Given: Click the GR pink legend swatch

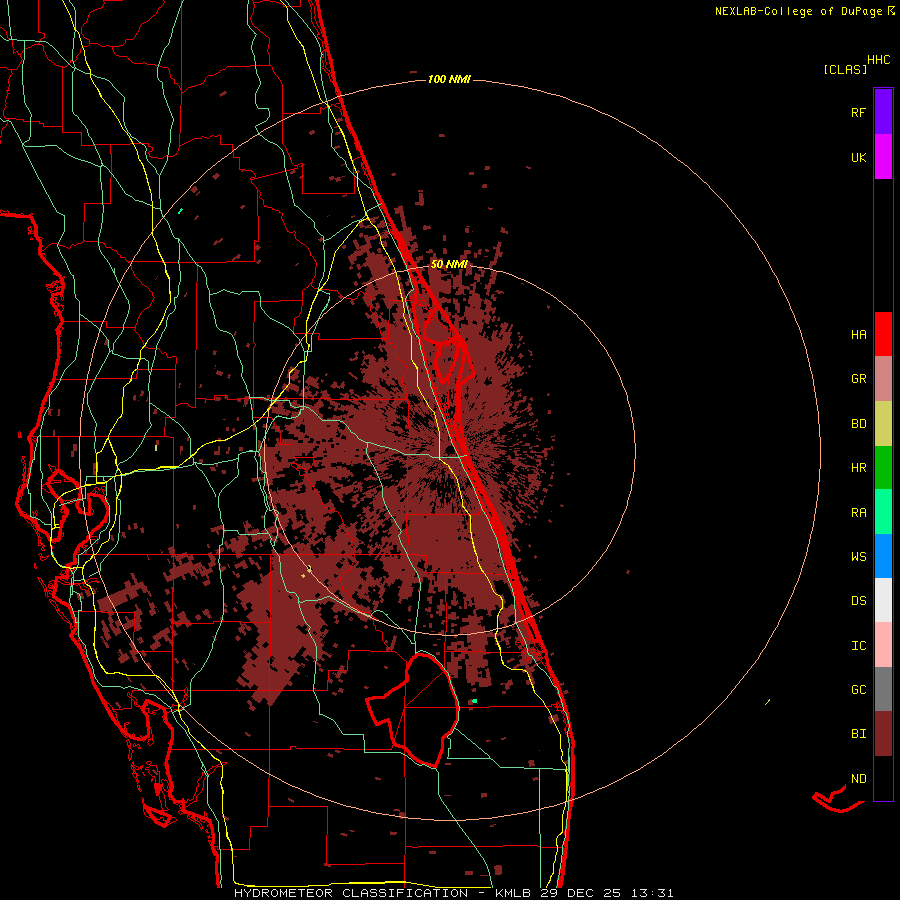Looking at the screenshot, I should pyautogui.click(x=883, y=379).
